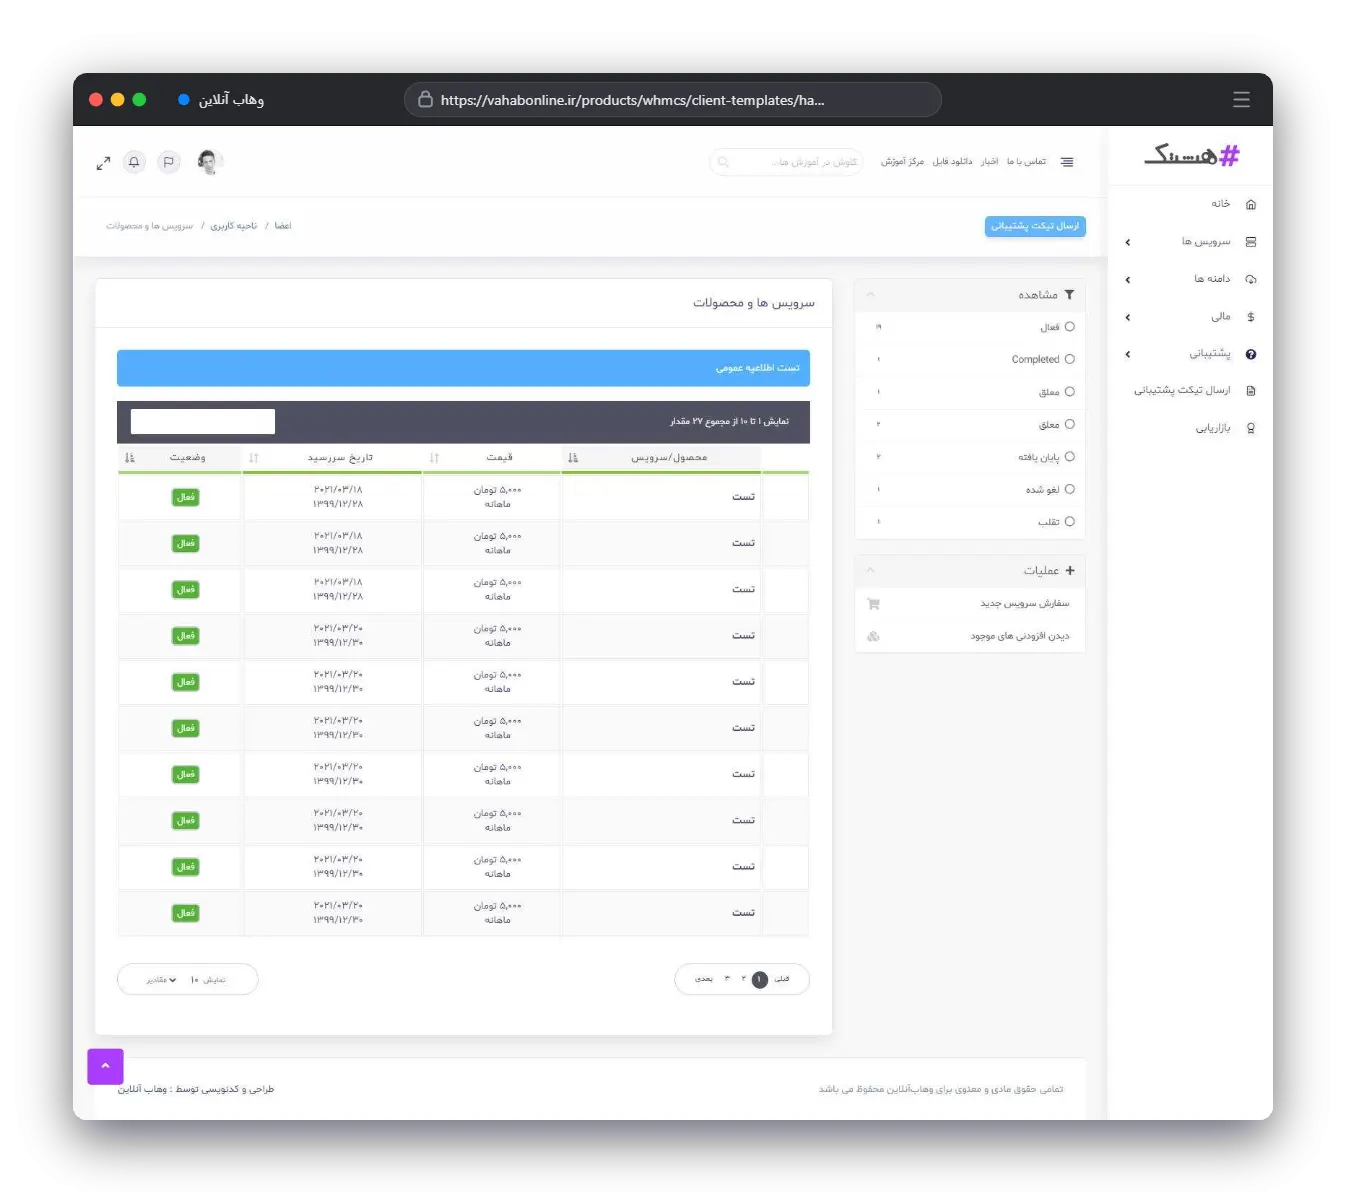Viewport: 1346px width, 1193px height.
Task: Click the پشتیبانی question mark icon
Action: pos(1250,354)
